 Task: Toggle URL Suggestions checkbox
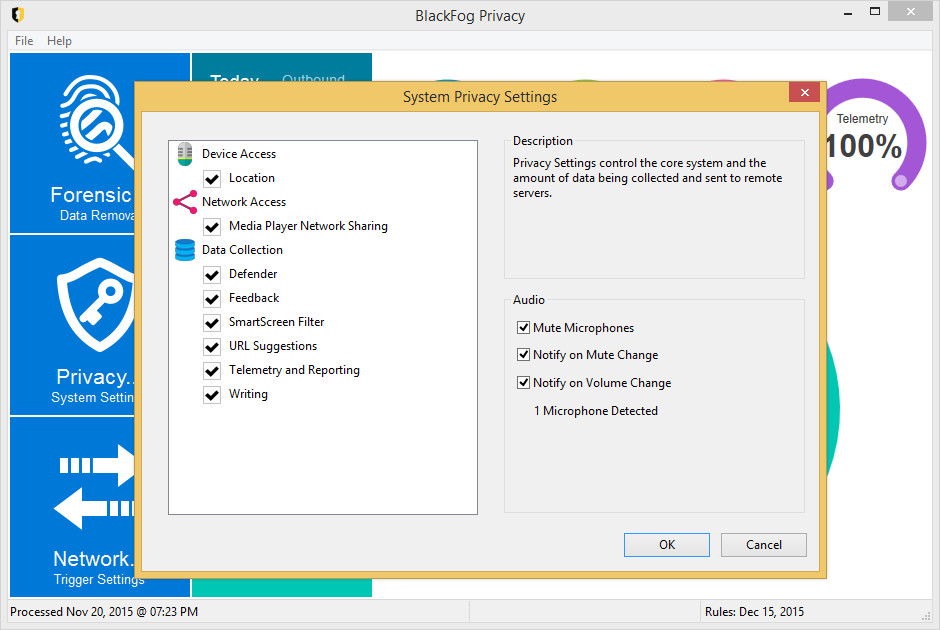click(212, 346)
